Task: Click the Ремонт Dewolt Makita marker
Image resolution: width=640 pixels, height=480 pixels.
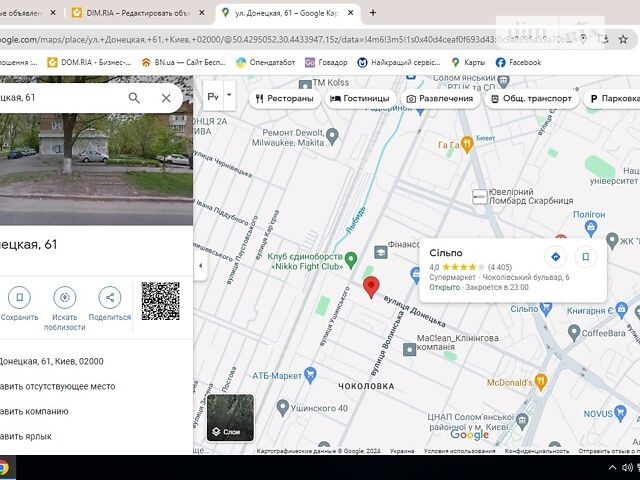Action: click(x=333, y=136)
